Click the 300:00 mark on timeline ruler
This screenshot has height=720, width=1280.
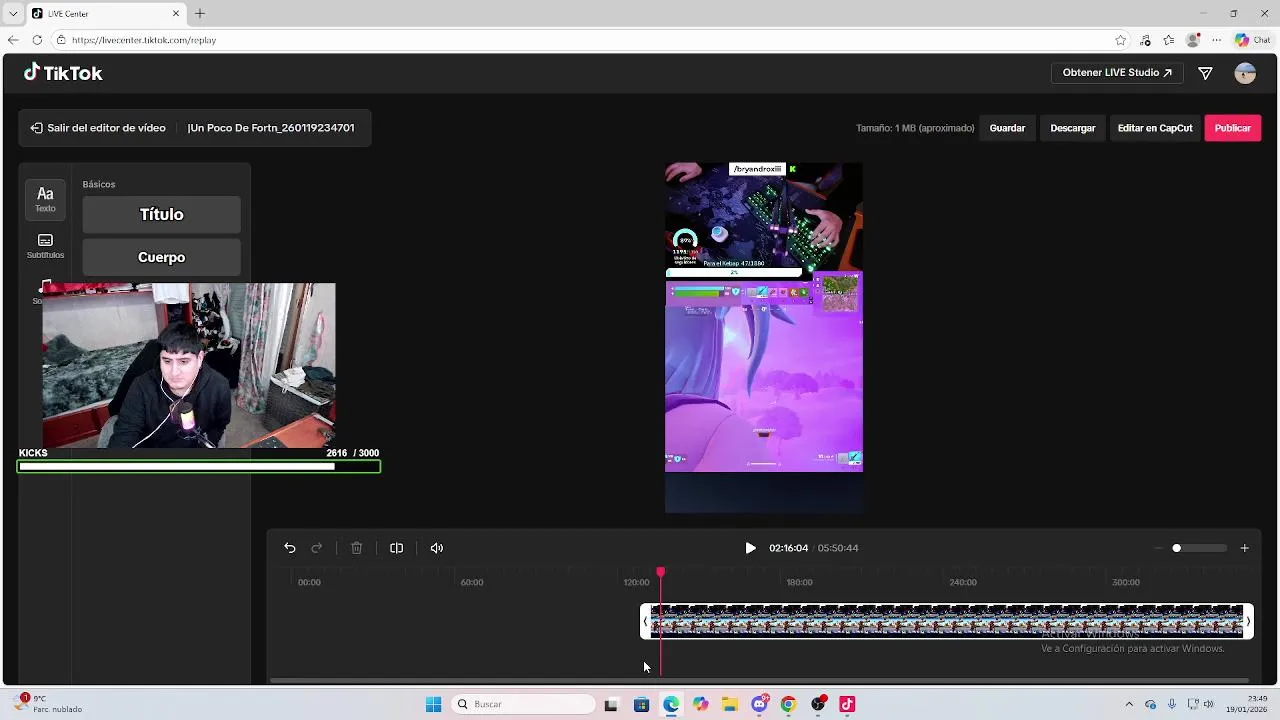(1126, 582)
